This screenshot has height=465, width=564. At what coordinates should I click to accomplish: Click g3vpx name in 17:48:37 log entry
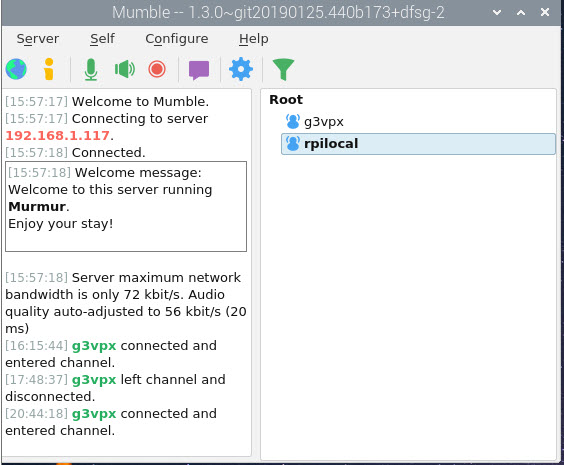tap(94, 380)
